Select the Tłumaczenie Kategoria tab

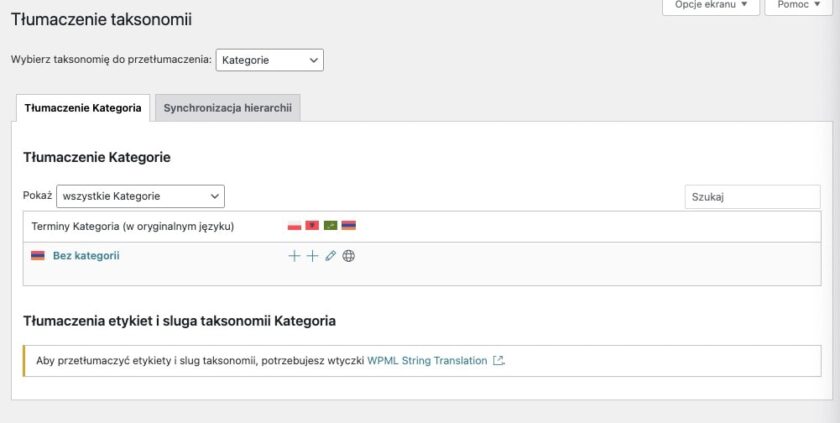coord(82,107)
